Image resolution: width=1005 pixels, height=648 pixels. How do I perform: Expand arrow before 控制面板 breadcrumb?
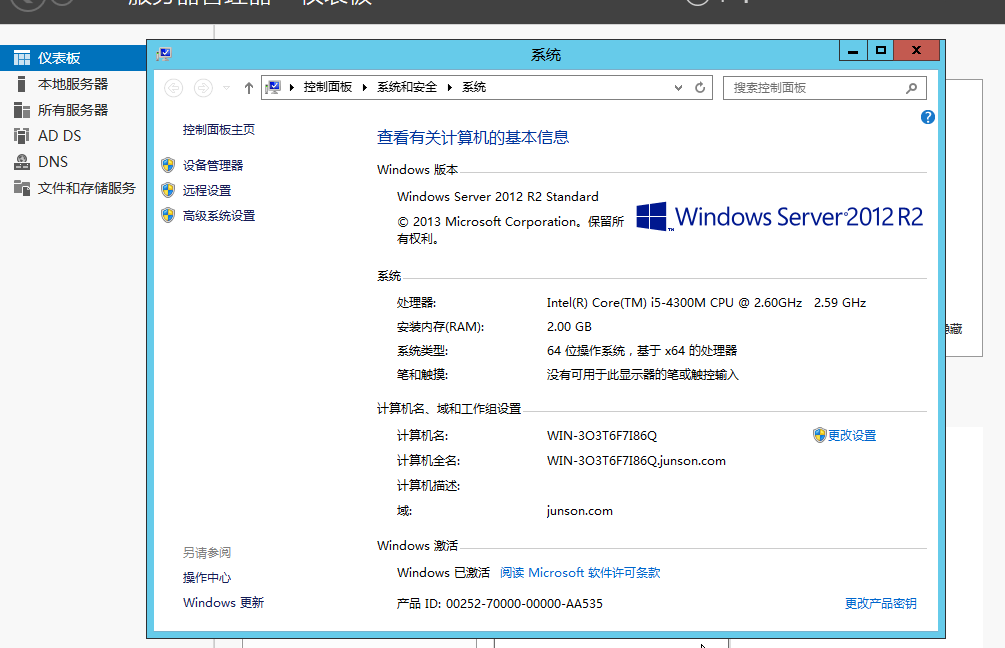(x=292, y=87)
